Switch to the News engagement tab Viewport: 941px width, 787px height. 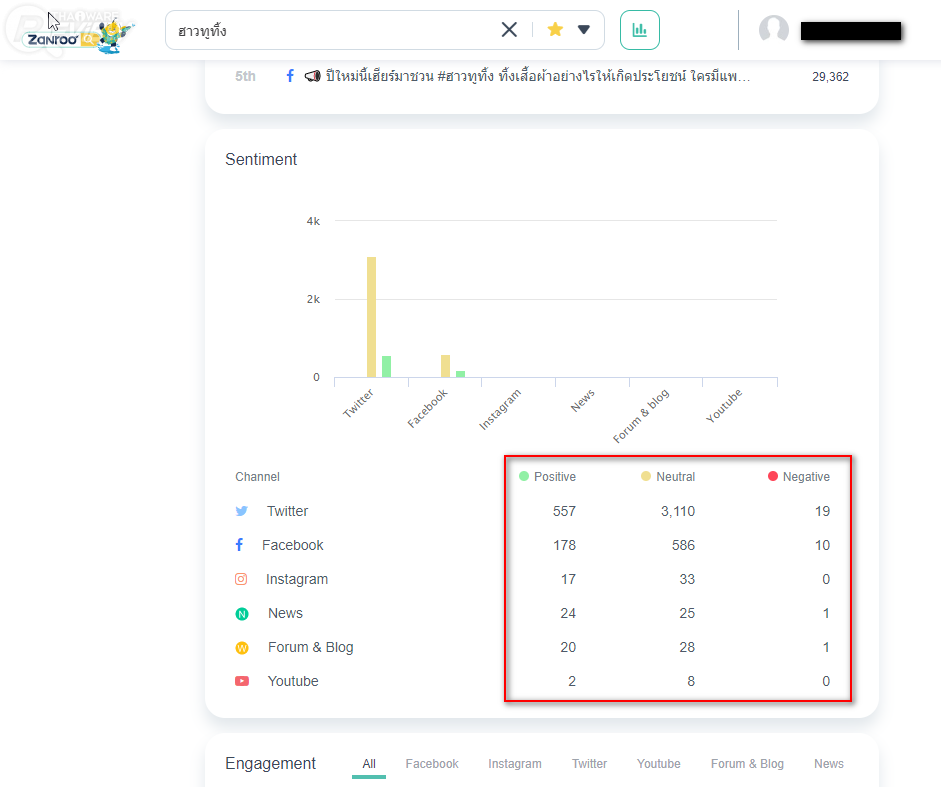pyautogui.click(x=829, y=764)
